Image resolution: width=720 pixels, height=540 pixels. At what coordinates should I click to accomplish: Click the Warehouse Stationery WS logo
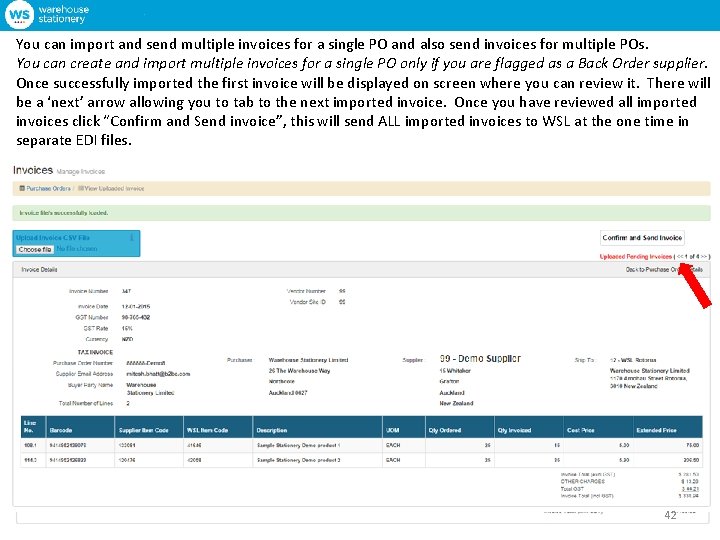(x=19, y=14)
